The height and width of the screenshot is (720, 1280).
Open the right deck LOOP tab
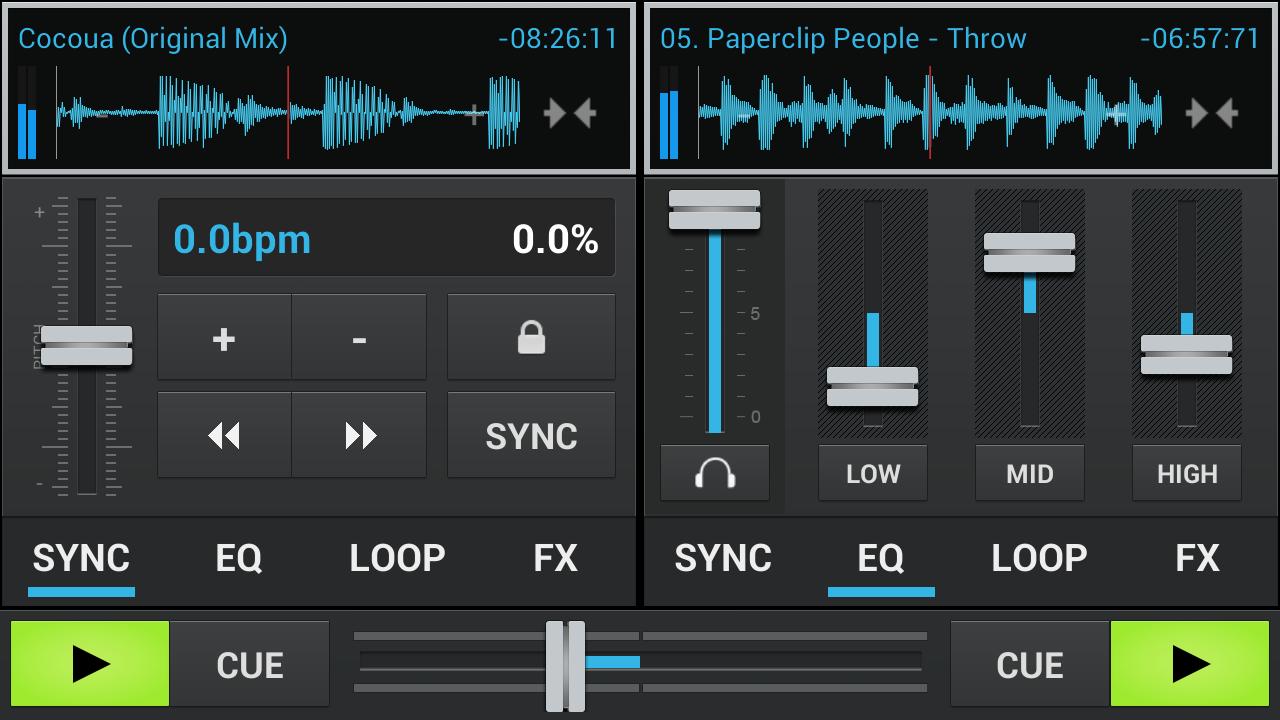pos(1039,558)
